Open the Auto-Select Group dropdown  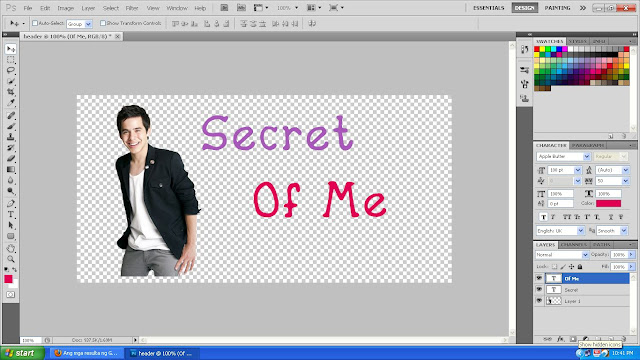coord(88,24)
